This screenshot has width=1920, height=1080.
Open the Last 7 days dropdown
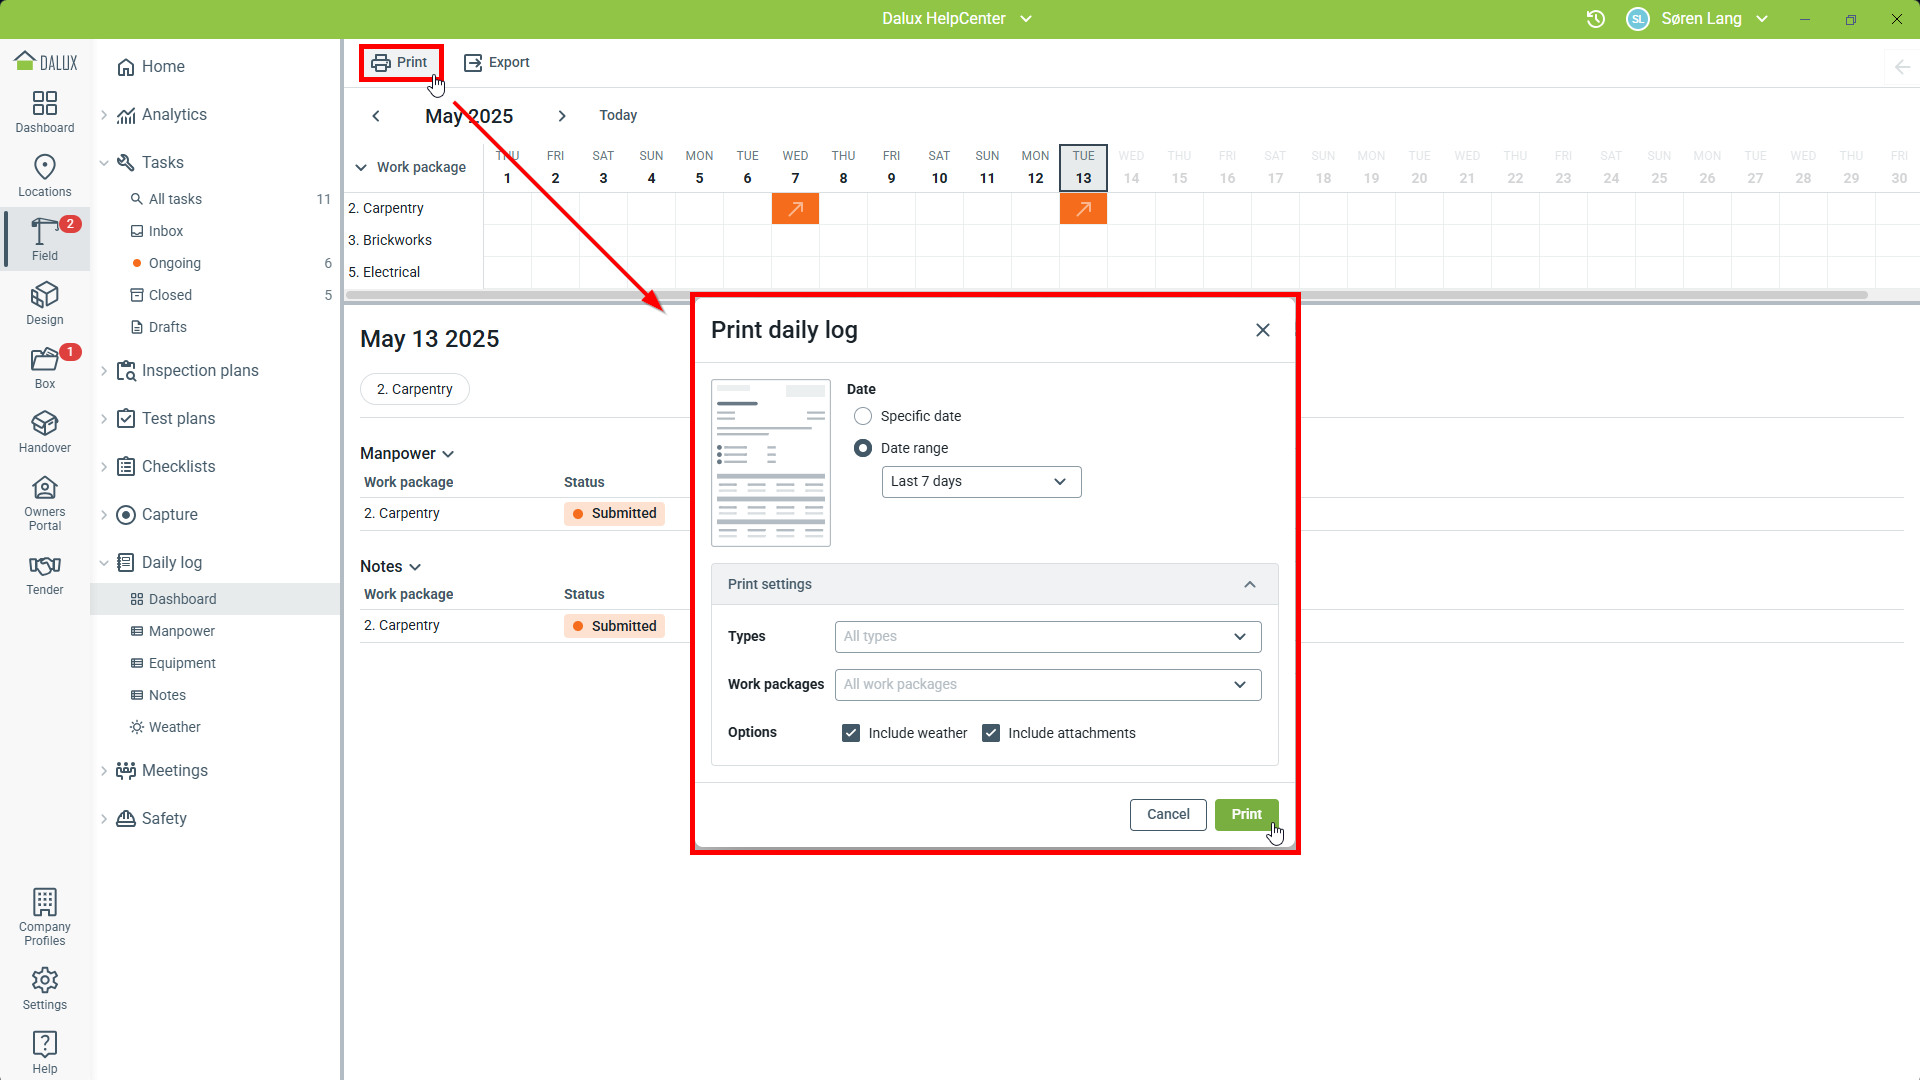click(980, 482)
